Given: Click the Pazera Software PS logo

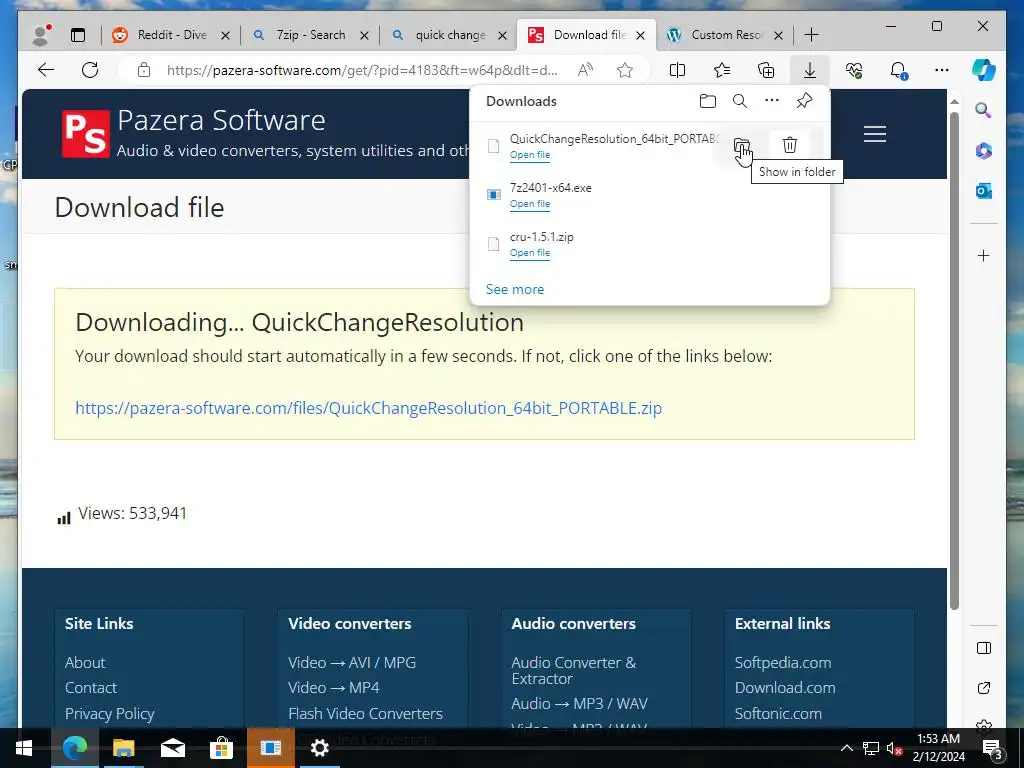Looking at the screenshot, I should point(86,134).
